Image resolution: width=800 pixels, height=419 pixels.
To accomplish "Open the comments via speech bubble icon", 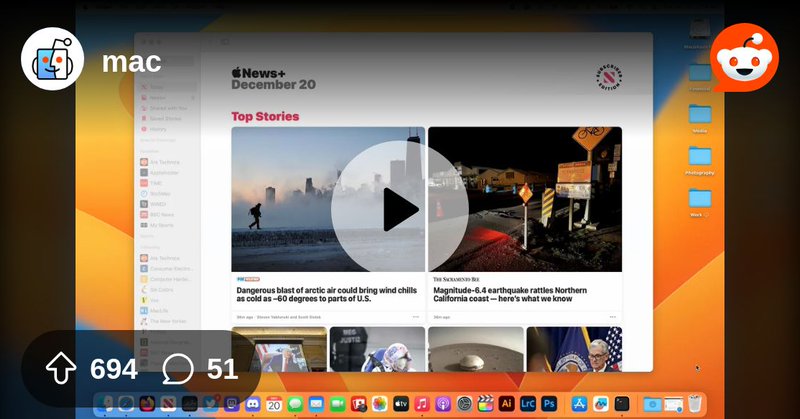I will tap(178, 368).
